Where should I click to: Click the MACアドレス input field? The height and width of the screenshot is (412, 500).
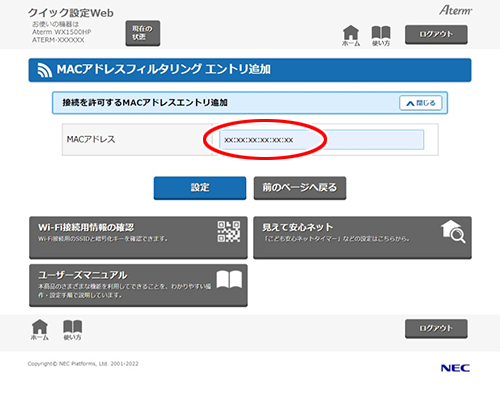322,140
